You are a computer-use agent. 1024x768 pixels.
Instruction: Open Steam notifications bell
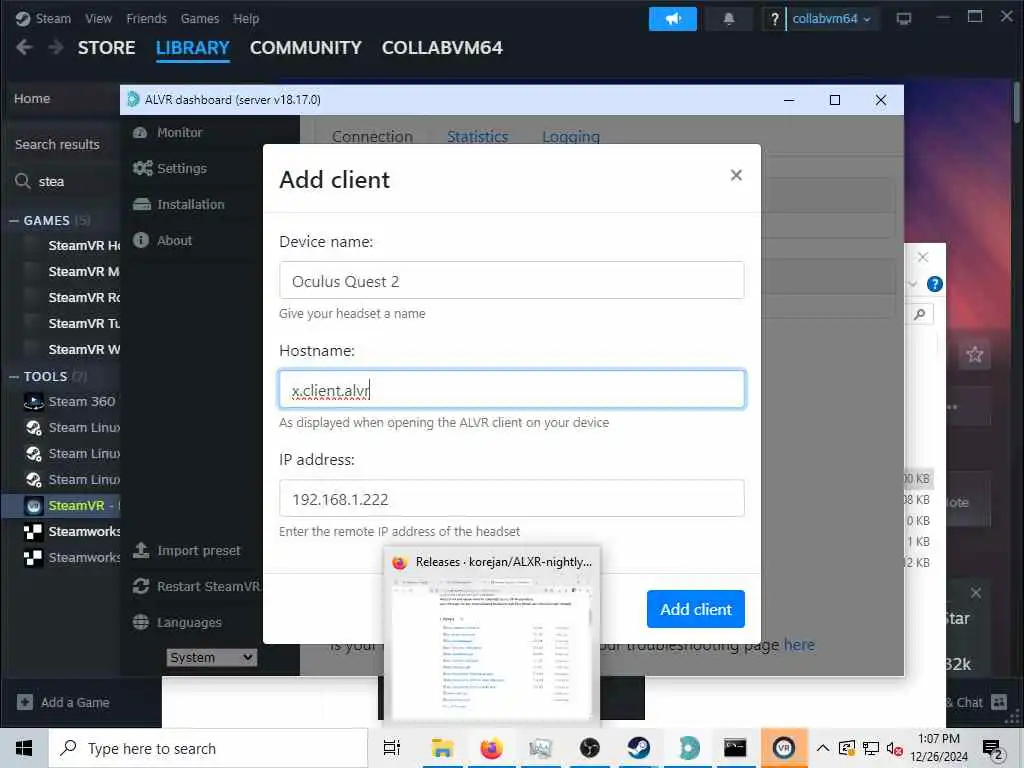tap(728, 19)
